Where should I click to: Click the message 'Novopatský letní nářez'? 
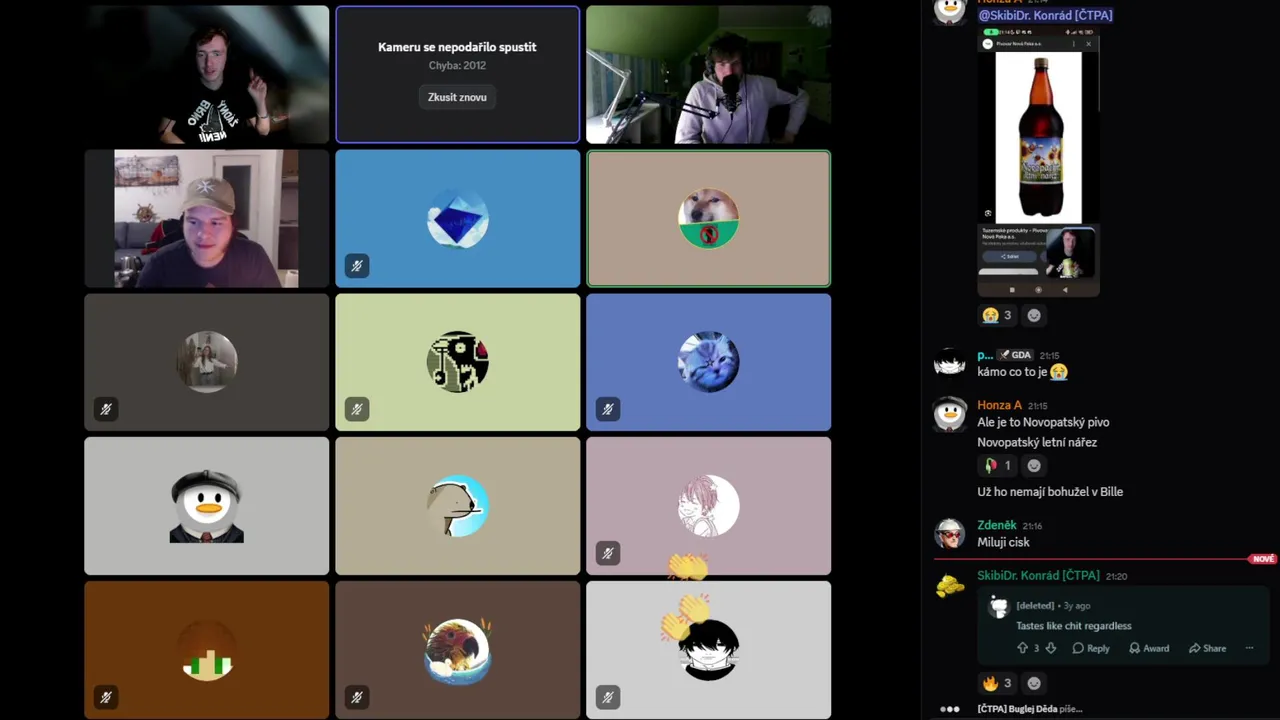(1037, 442)
